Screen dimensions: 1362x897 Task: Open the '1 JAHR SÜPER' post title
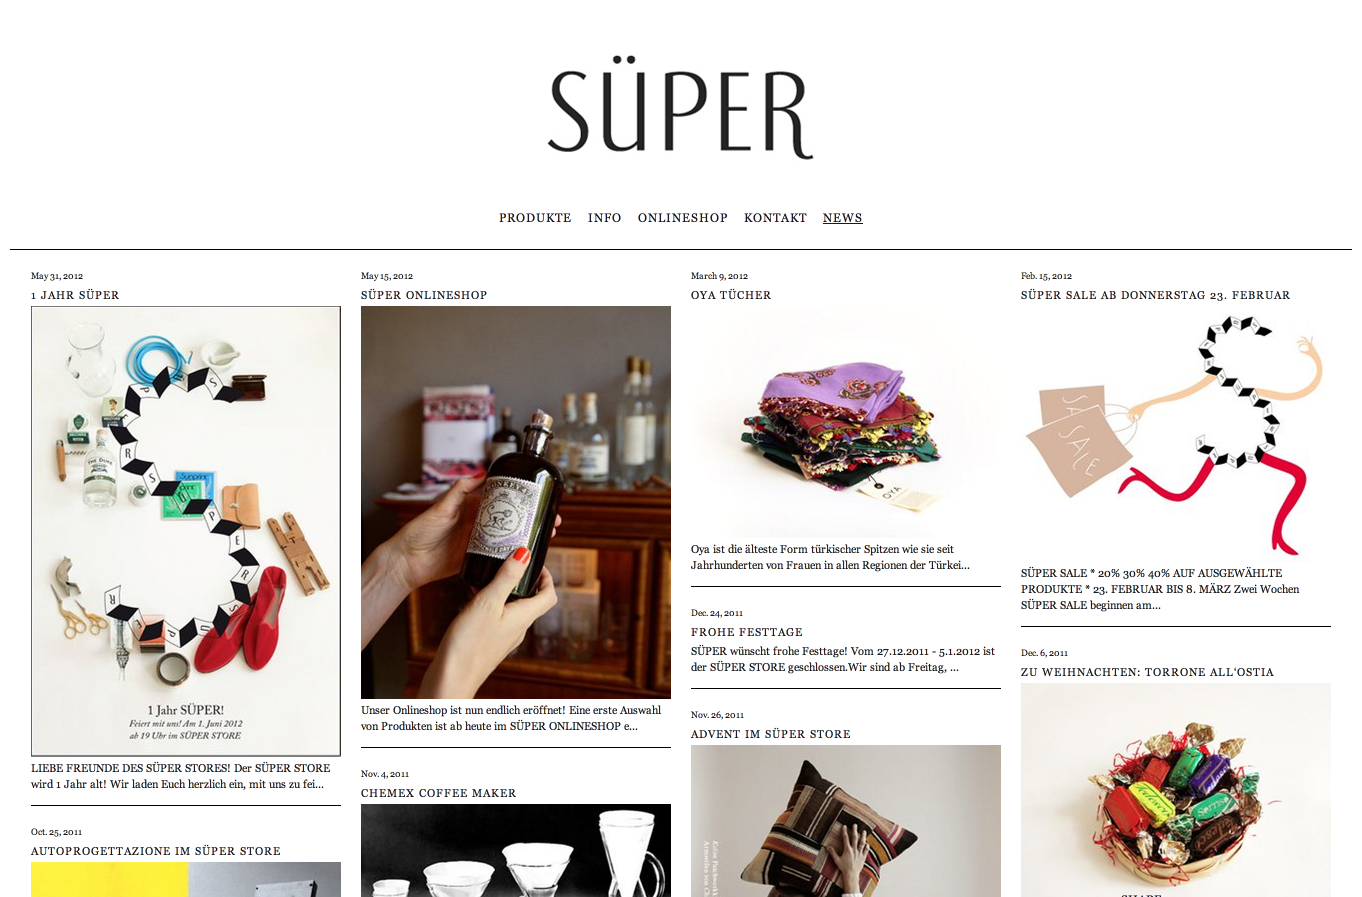click(x=75, y=295)
